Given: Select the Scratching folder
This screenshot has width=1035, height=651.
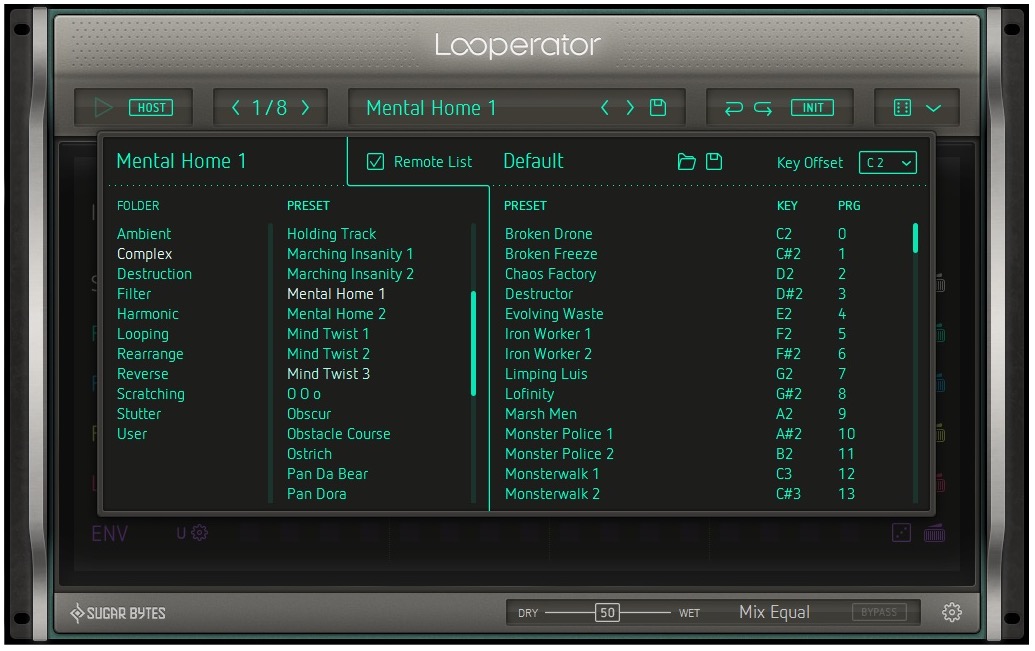Looking at the screenshot, I should (x=151, y=394).
